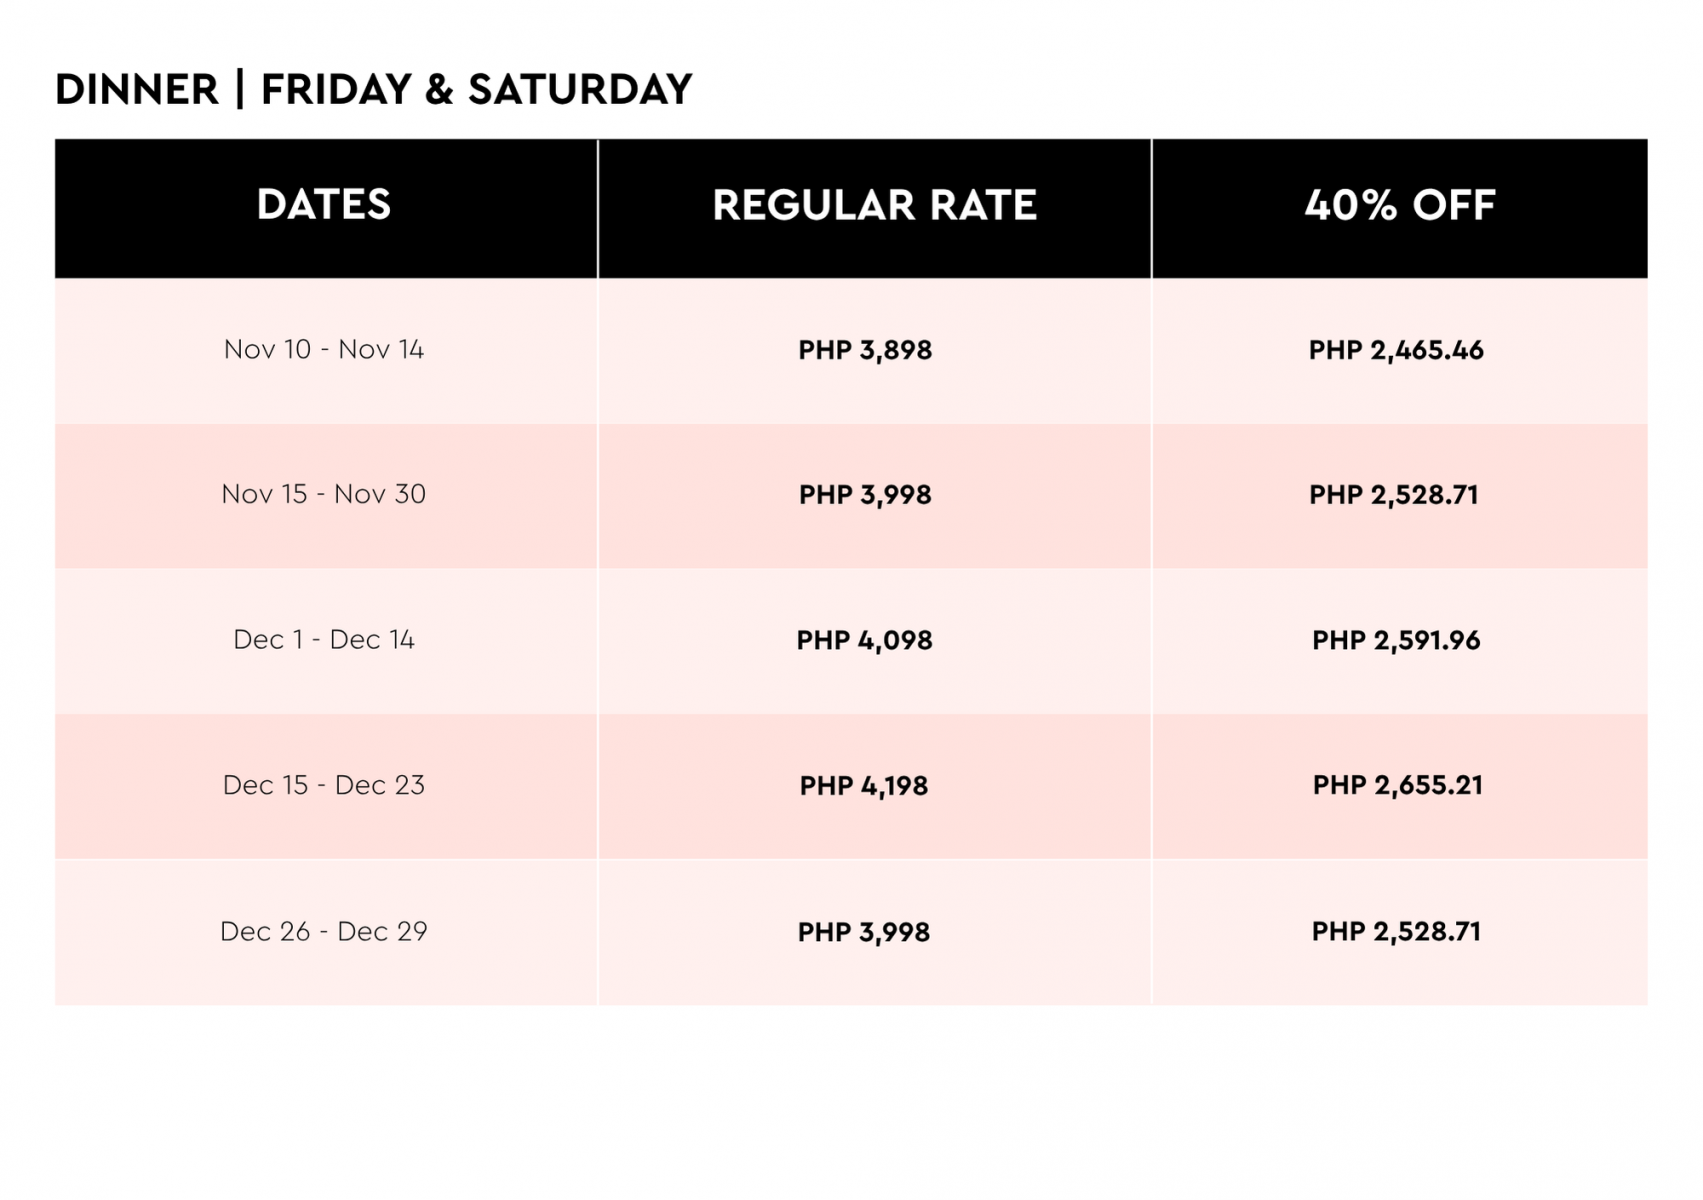The image size is (1703, 1200).
Task: Click the PHP 2,591.96 discounted price
Action: 1396,640
